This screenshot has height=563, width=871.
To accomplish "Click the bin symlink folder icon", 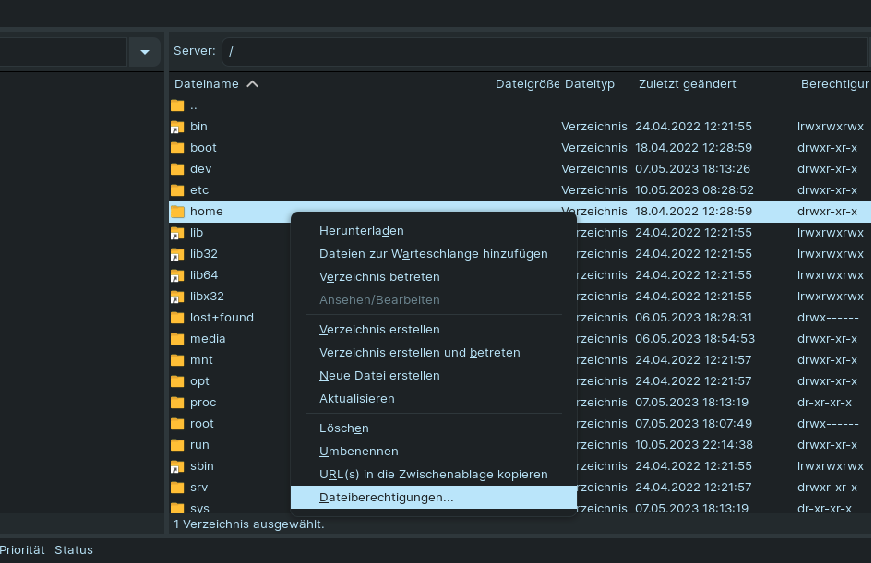I will tap(177, 127).
